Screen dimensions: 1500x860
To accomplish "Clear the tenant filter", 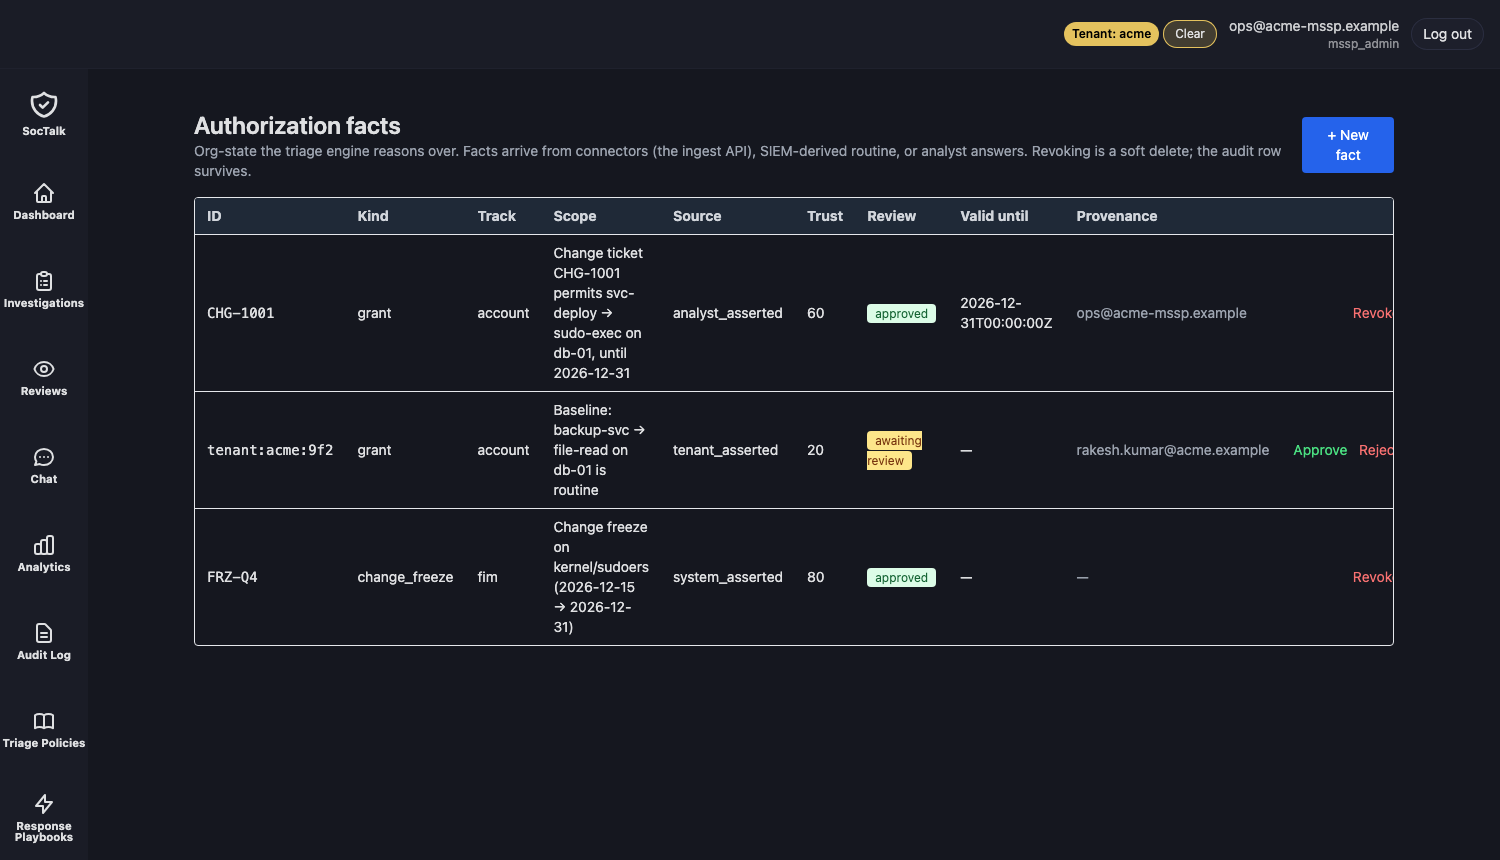I will pos(1190,34).
